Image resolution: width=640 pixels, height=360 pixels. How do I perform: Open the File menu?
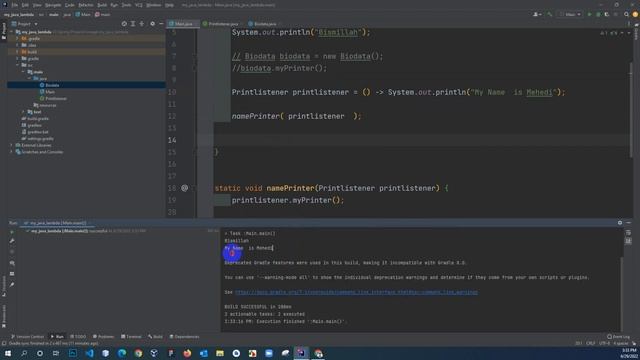click(x=15, y=5)
